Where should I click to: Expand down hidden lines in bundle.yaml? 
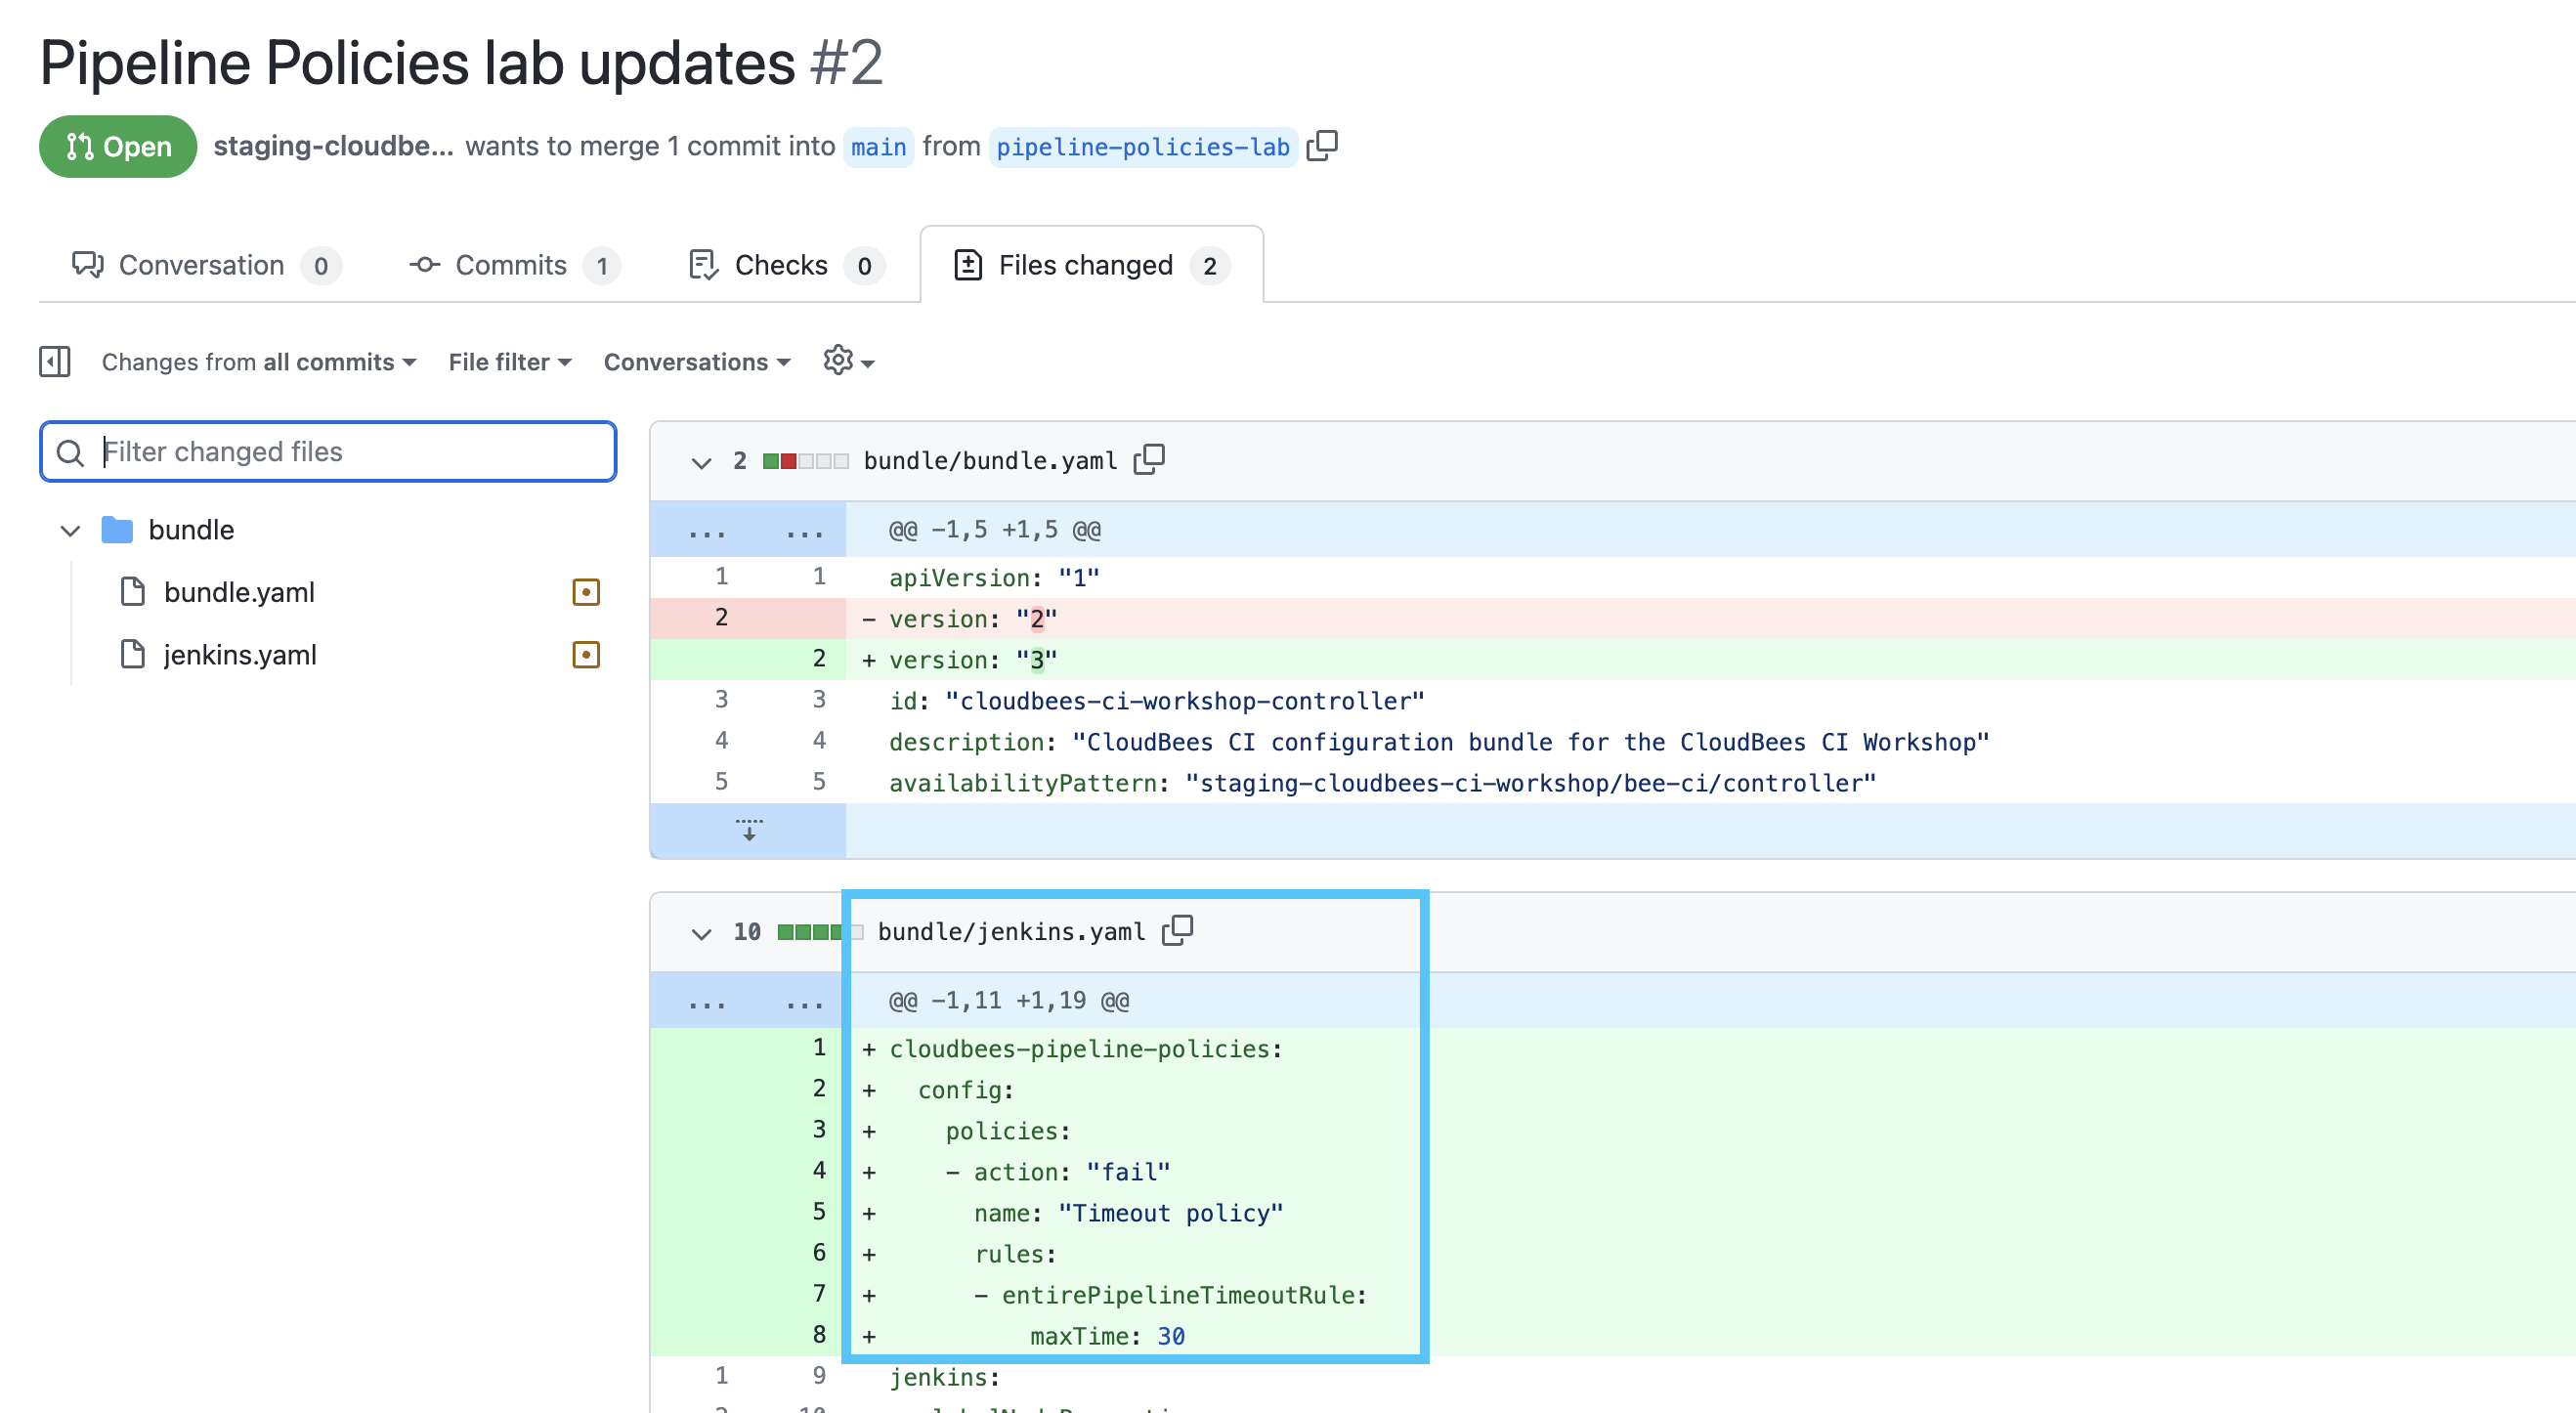(748, 830)
